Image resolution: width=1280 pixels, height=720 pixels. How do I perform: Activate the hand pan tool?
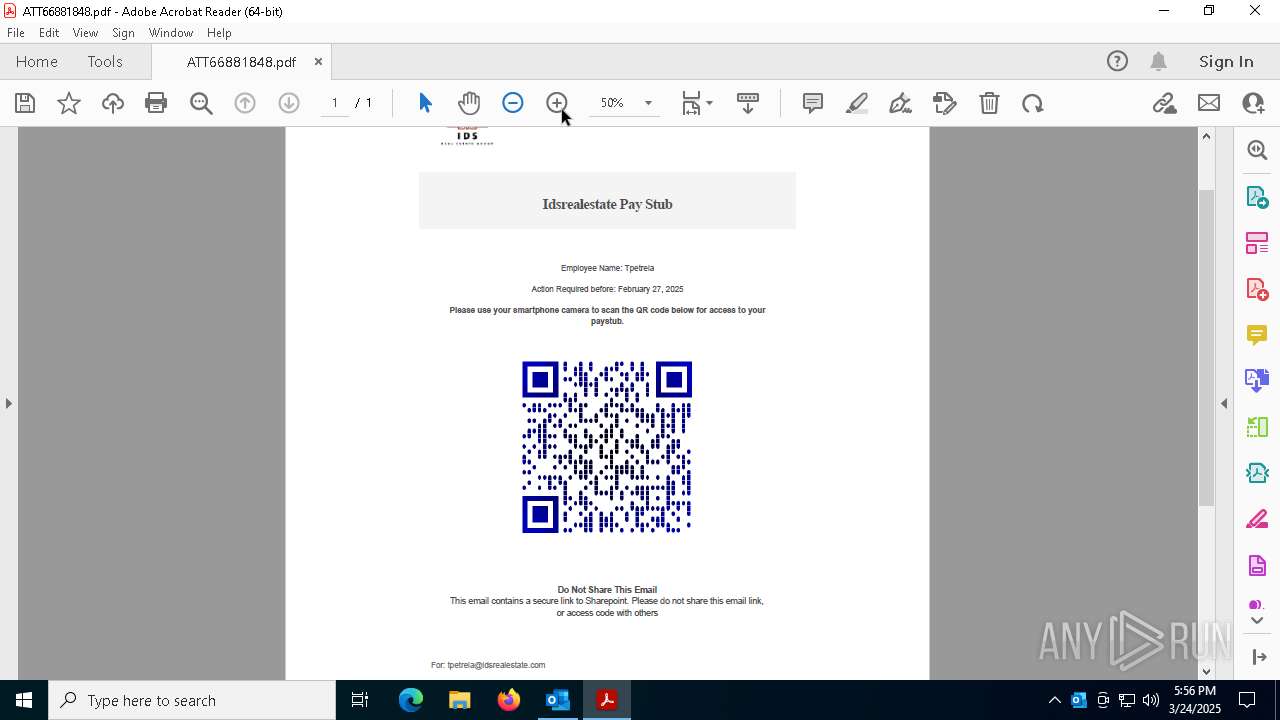click(x=469, y=103)
